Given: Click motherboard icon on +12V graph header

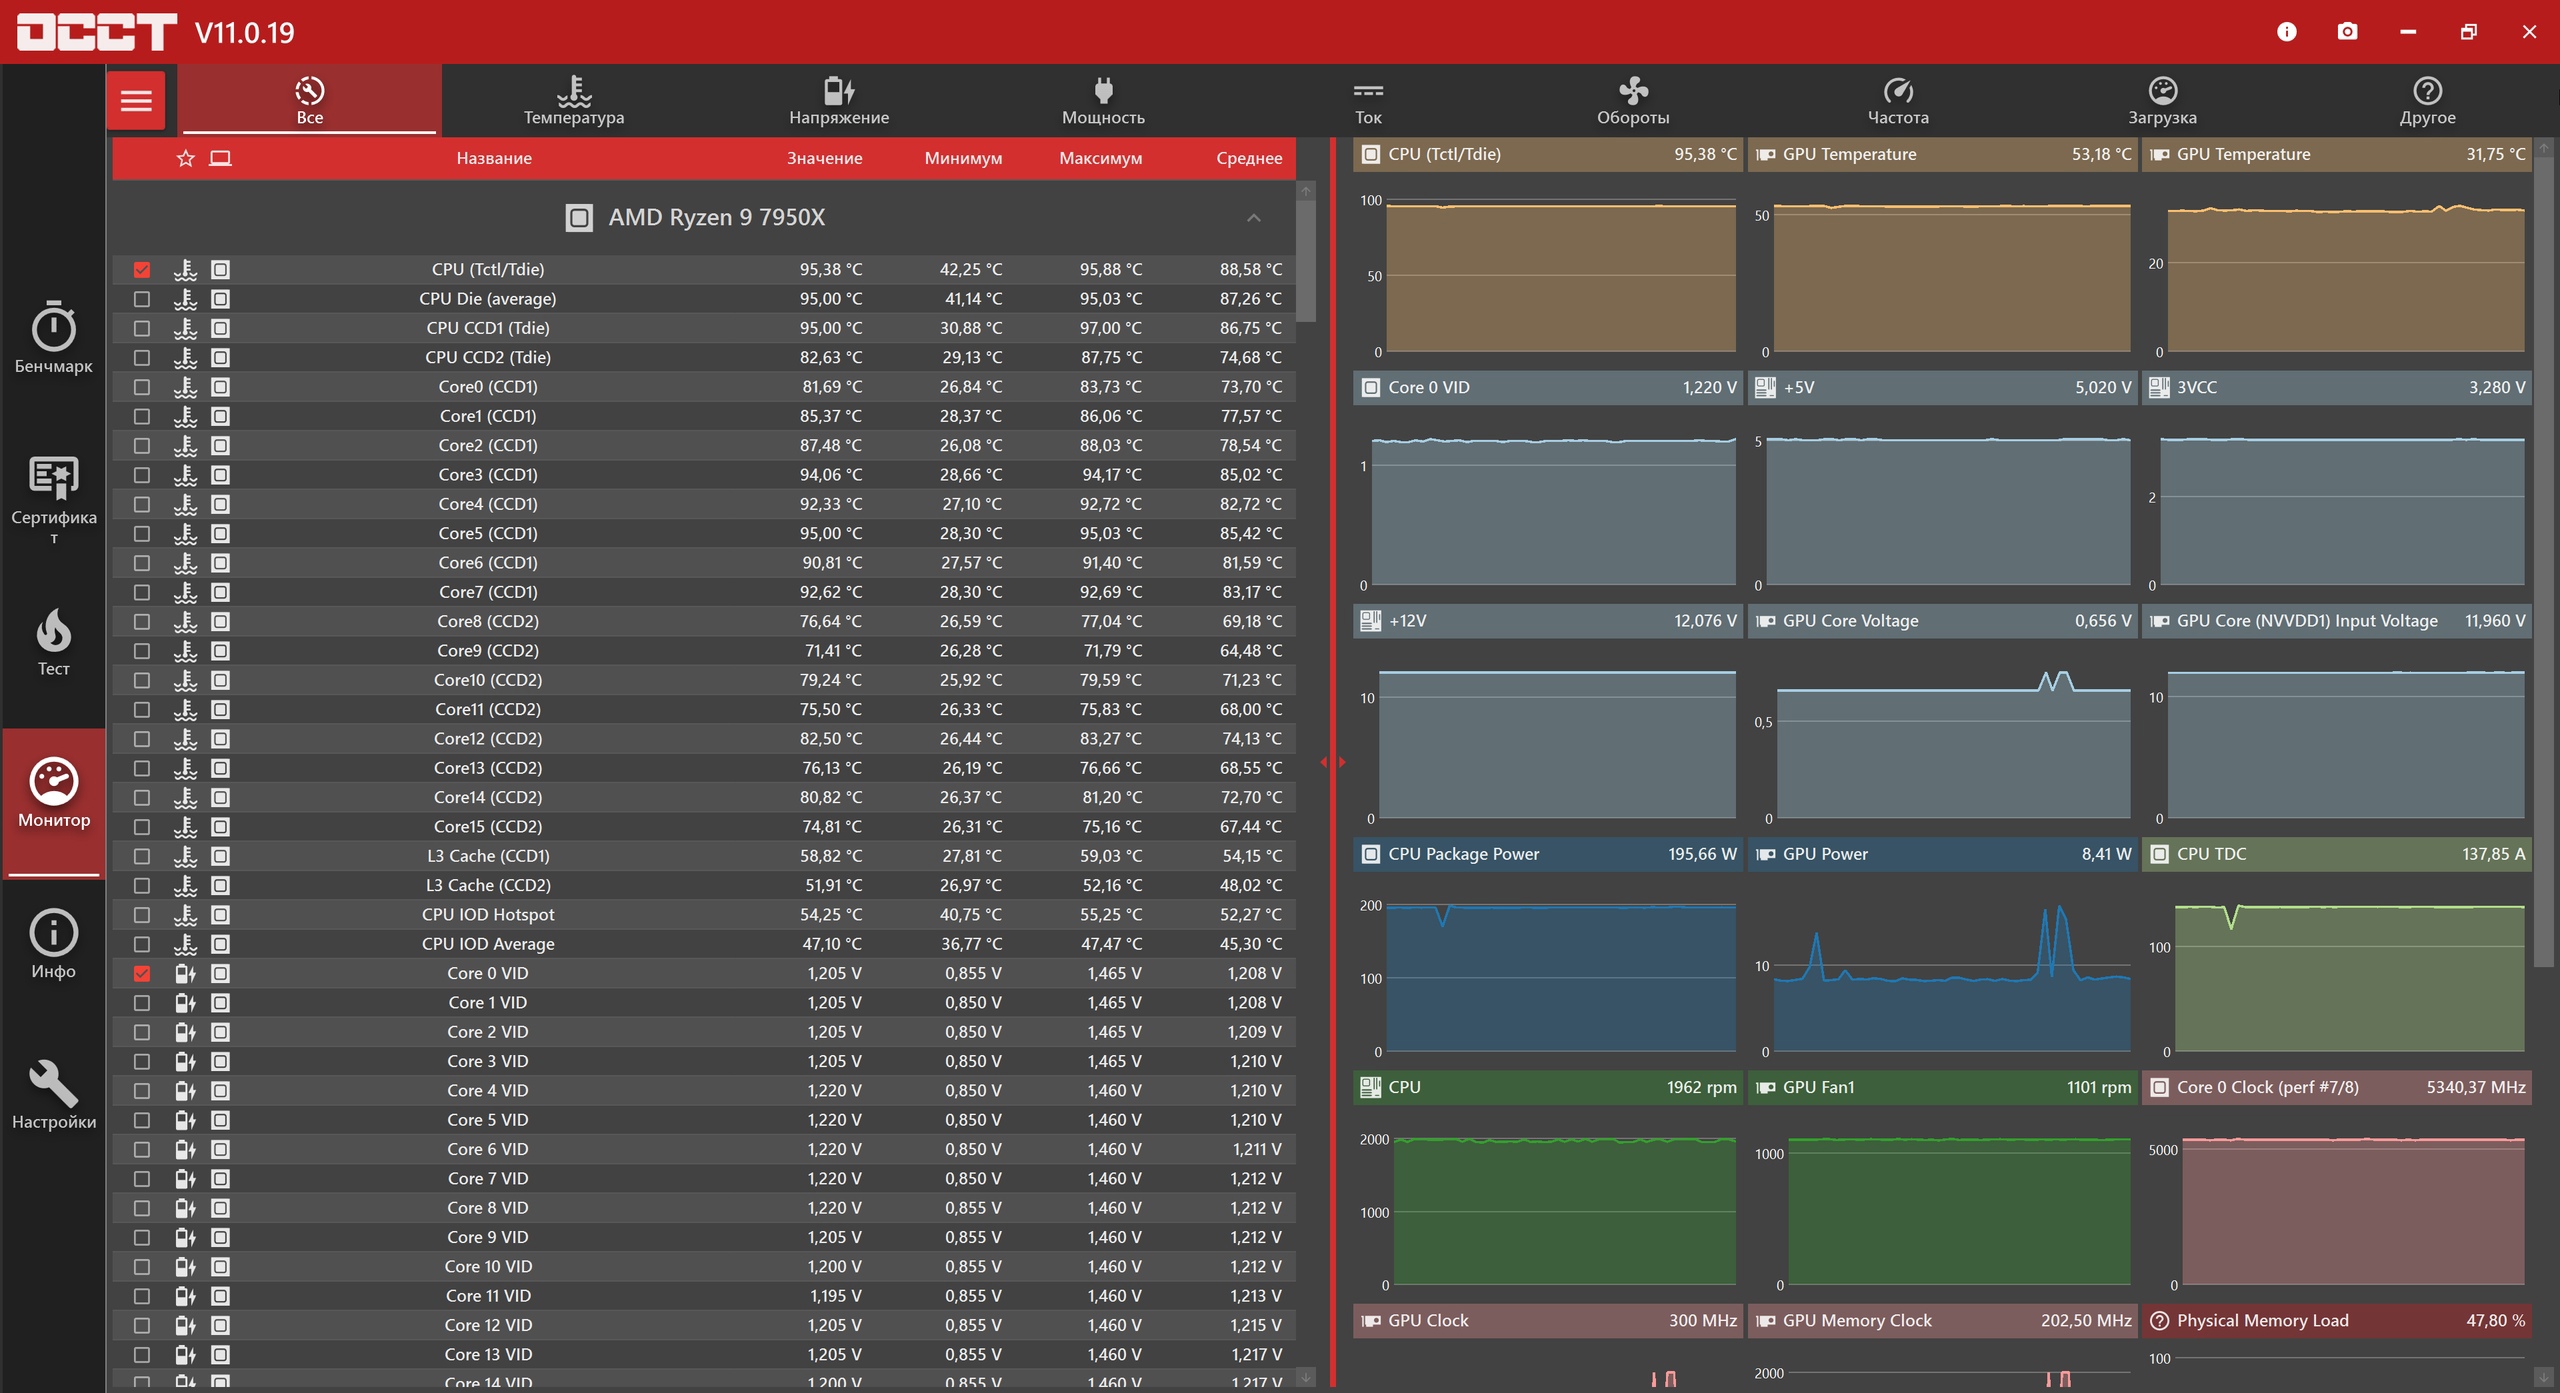Looking at the screenshot, I should tap(1371, 620).
